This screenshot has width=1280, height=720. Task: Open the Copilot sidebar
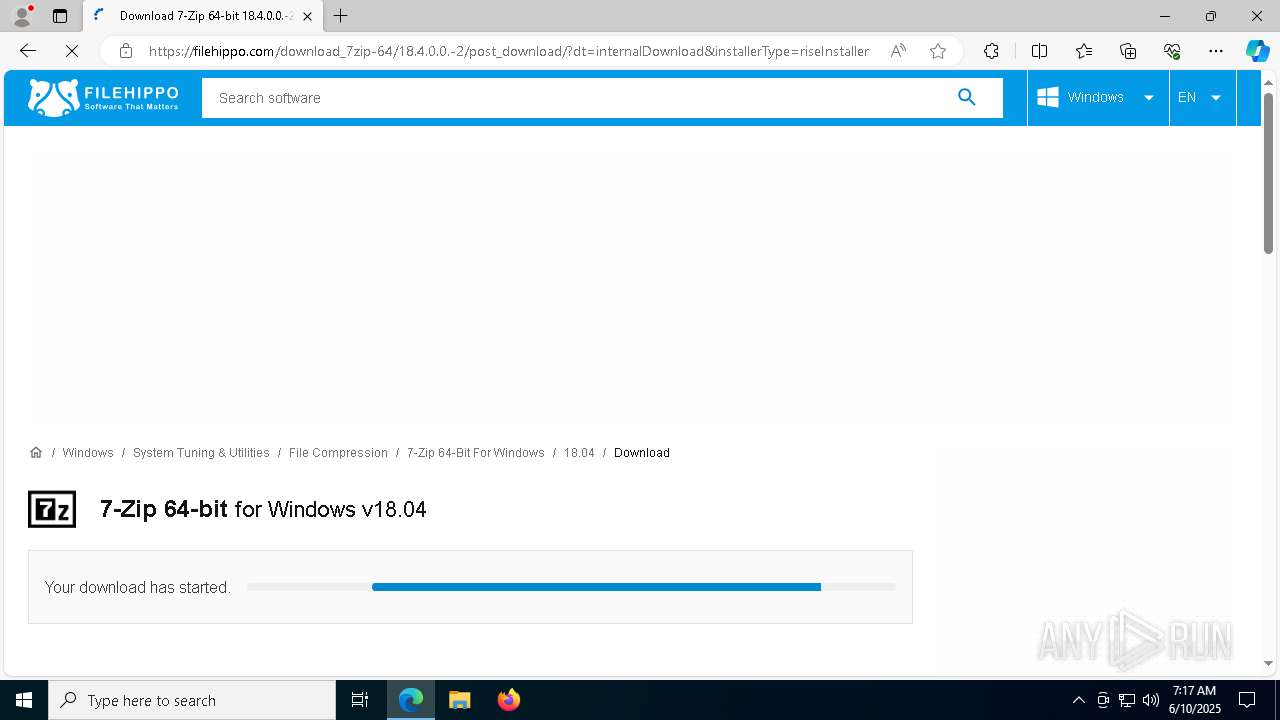pos(1257,51)
